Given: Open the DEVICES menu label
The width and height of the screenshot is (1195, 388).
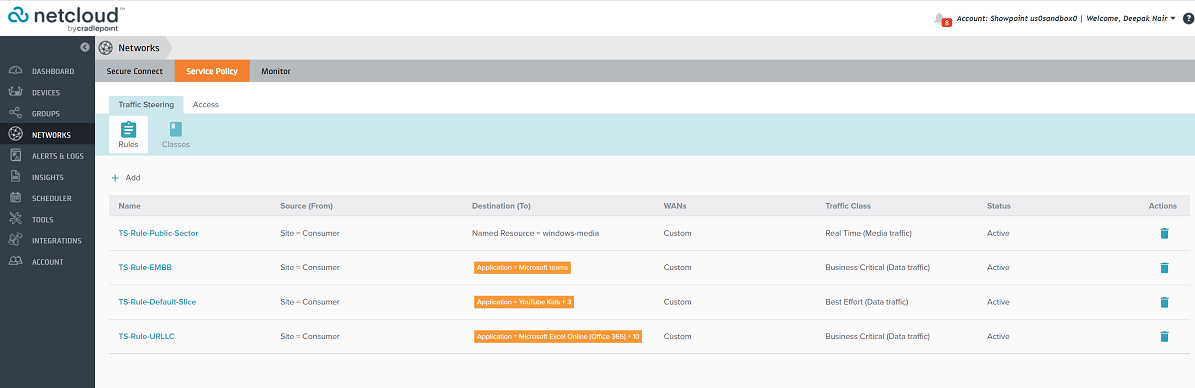Looking at the screenshot, I should [46, 93].
